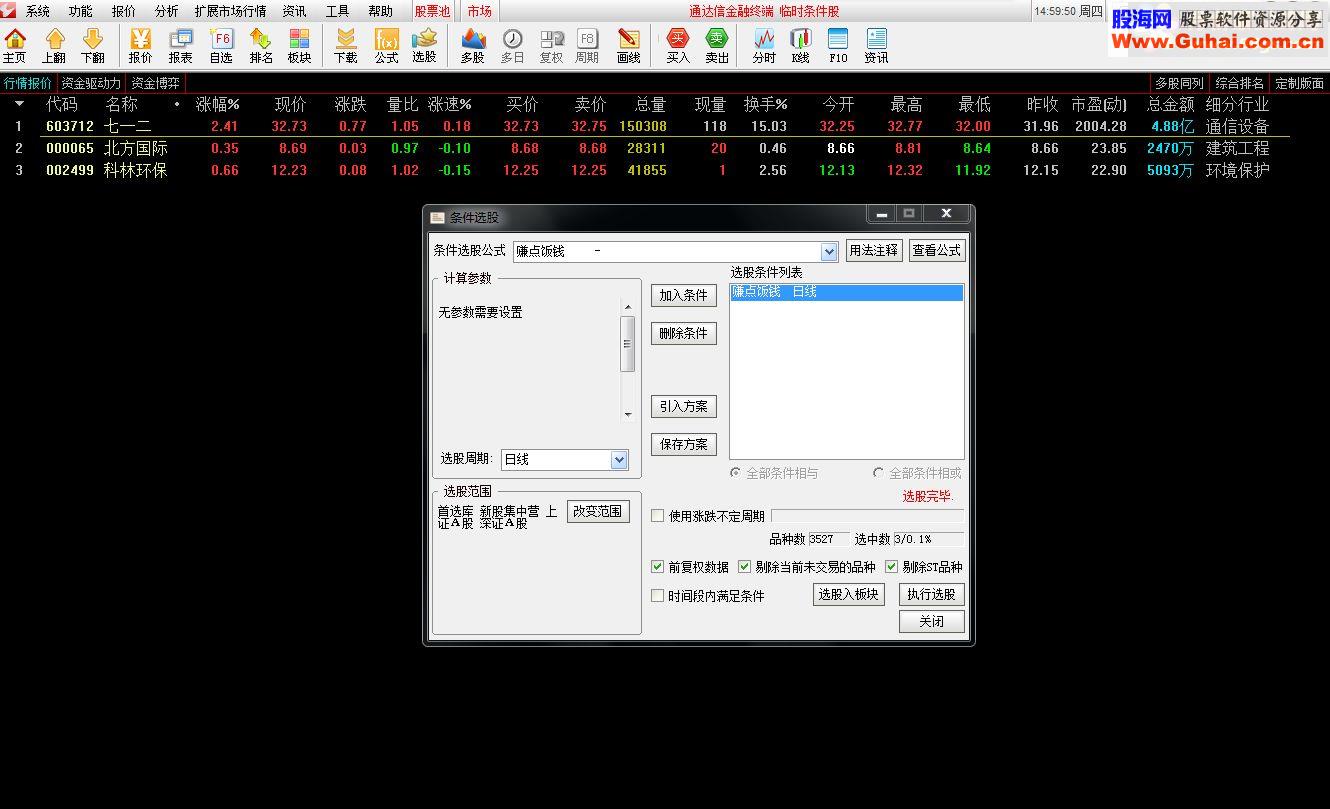Expand the 条件选股公式 dropdown

click(x=829, y=252)
